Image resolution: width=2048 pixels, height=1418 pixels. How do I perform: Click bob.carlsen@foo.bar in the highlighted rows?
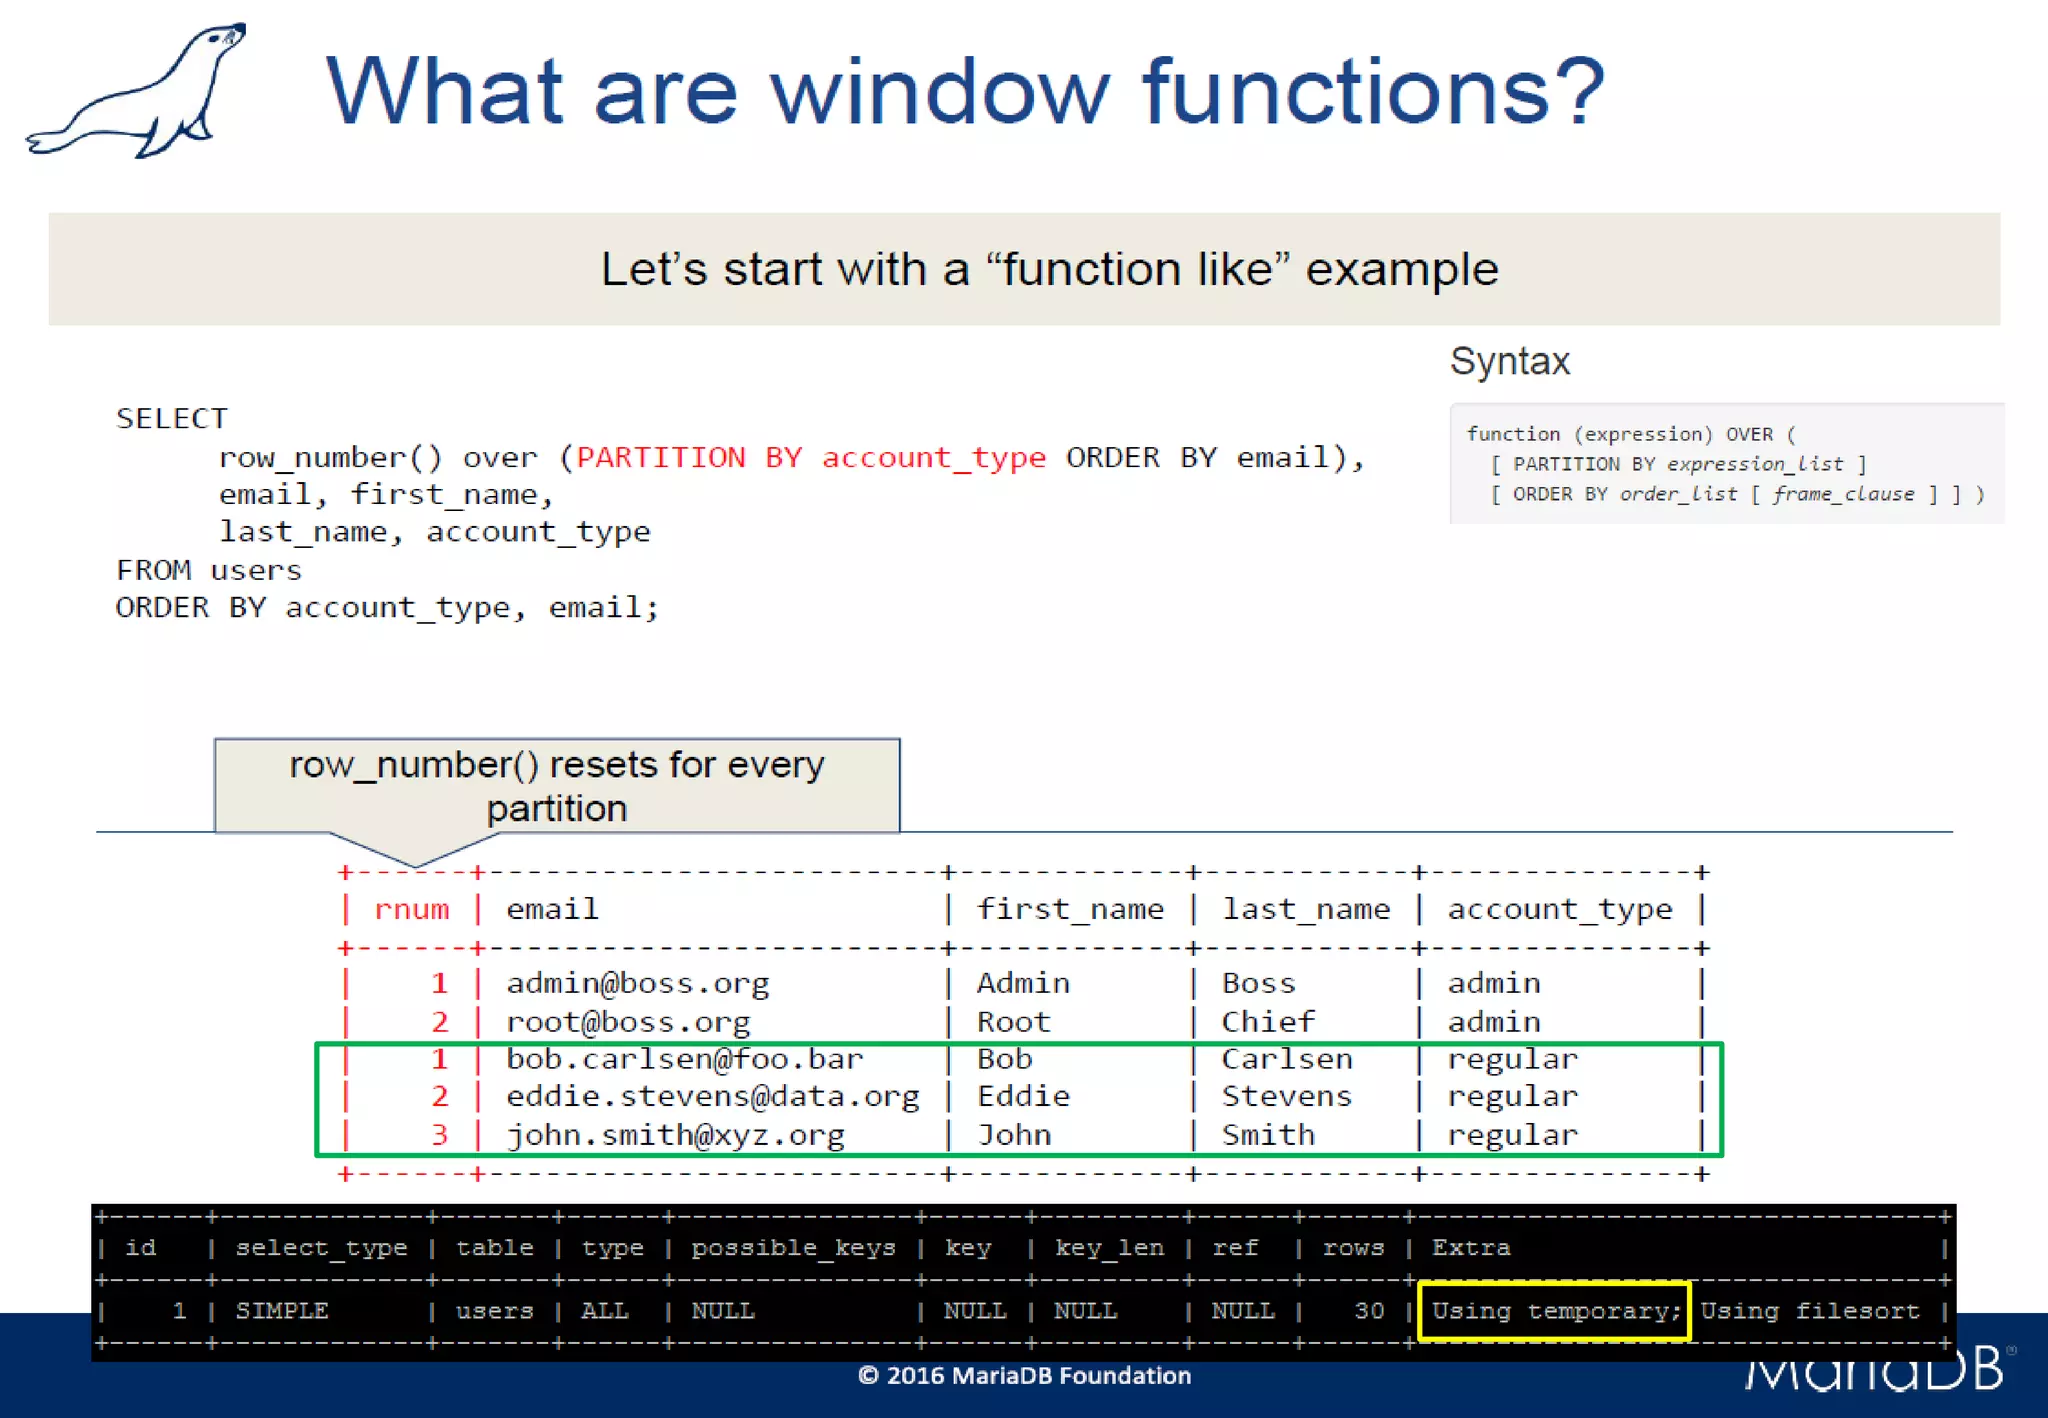pos(684,1059)
